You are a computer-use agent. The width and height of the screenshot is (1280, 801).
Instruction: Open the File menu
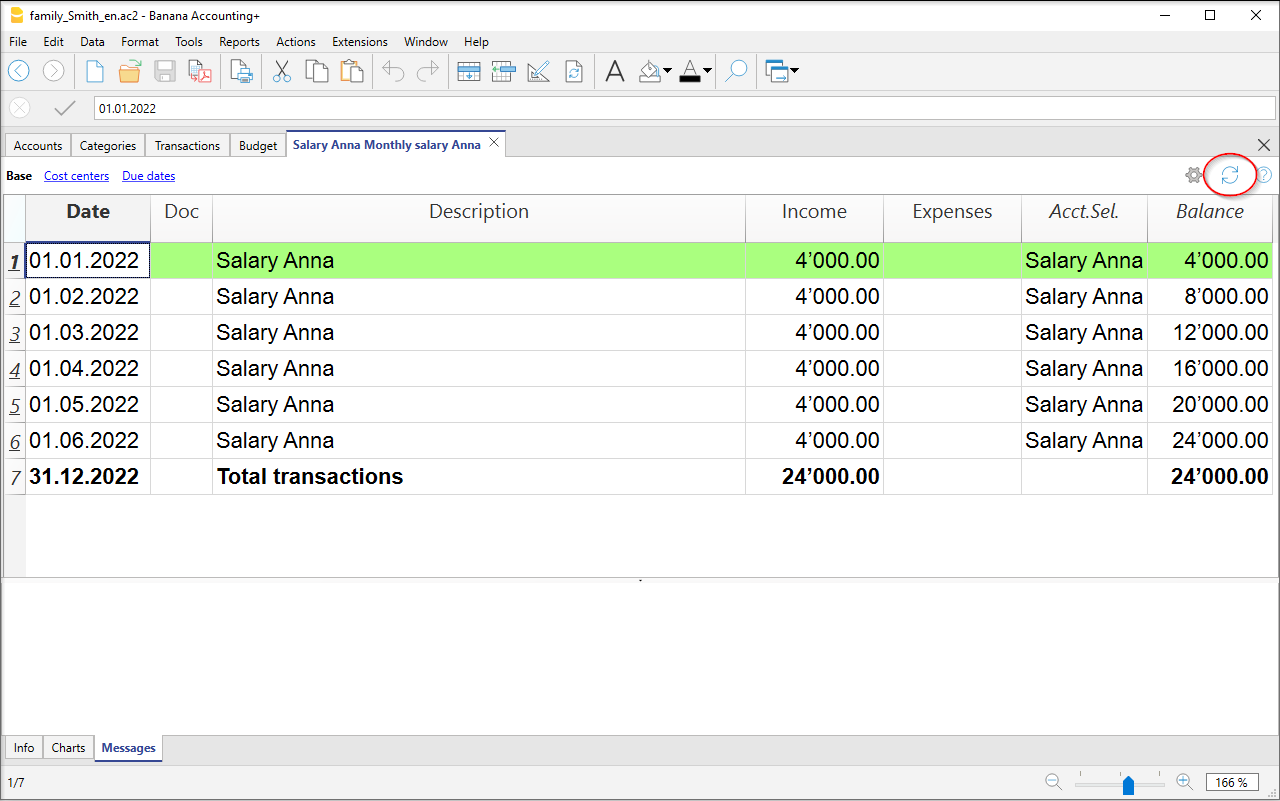18,42
